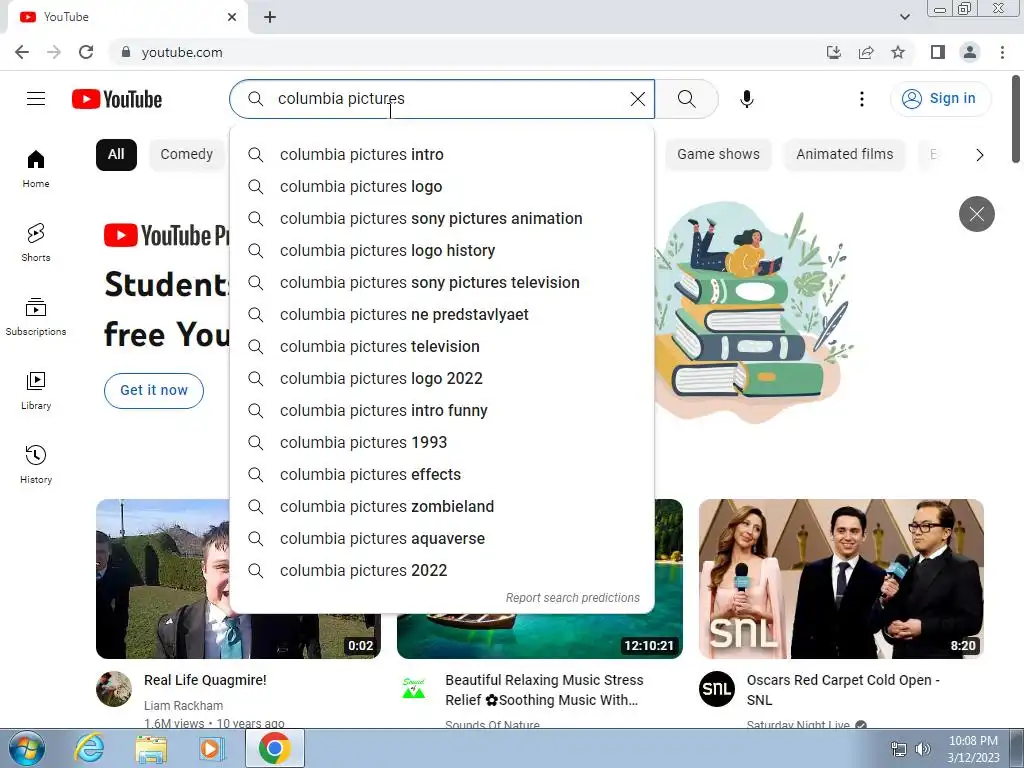Screen dimensions: 1024x768
Task: Click in the YouTube search text field
Action: click(444, 99)
